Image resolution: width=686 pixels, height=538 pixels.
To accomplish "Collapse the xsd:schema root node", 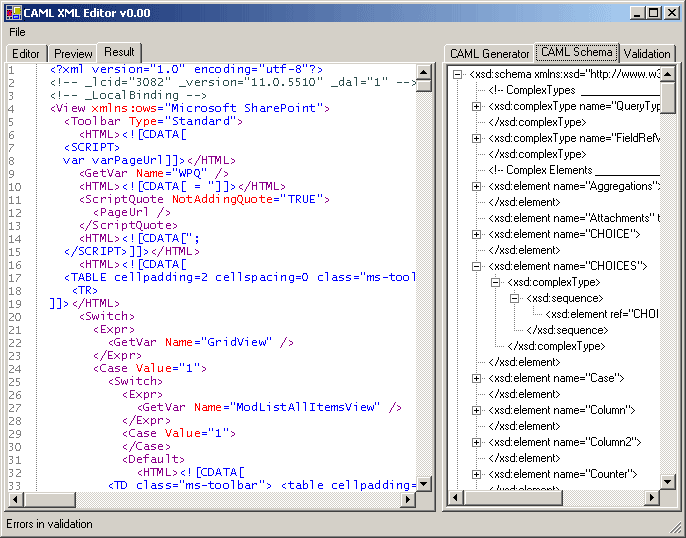I will tap(457, 74).
